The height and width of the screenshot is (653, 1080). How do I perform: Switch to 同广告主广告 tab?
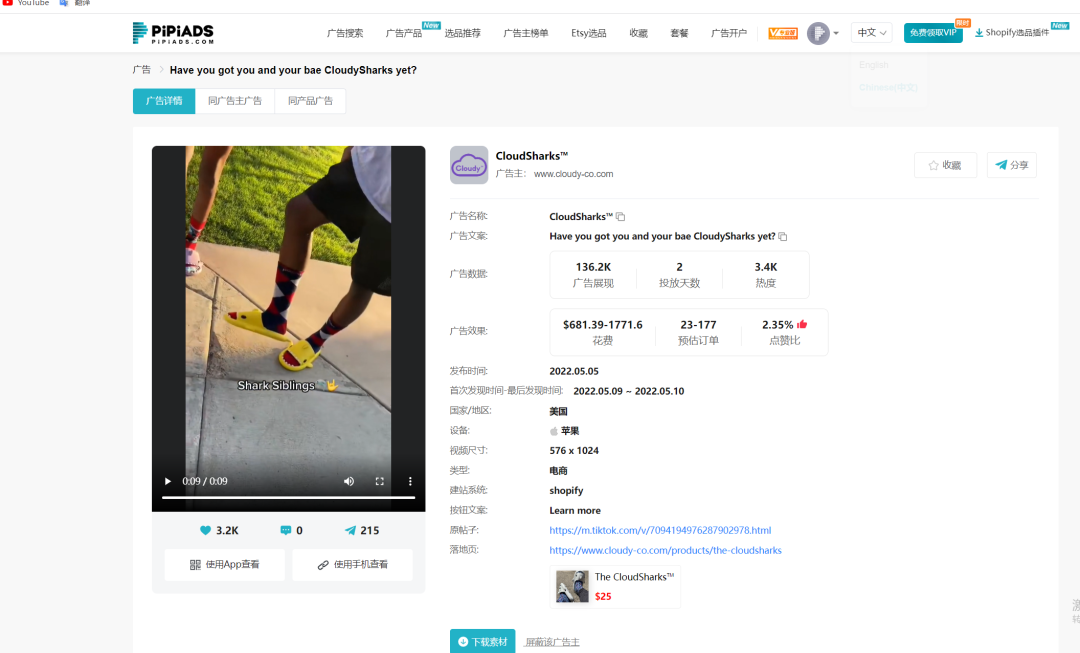pos(235,101)
